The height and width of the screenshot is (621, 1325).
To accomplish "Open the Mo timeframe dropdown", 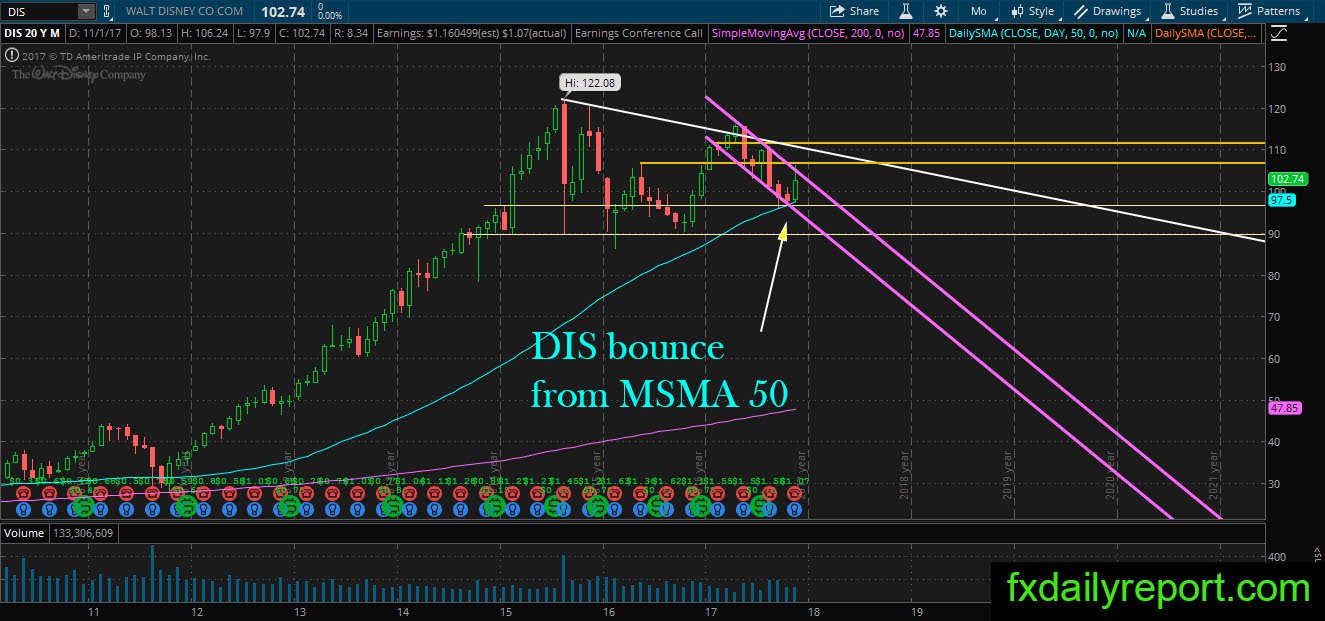I will pos(983,11).
